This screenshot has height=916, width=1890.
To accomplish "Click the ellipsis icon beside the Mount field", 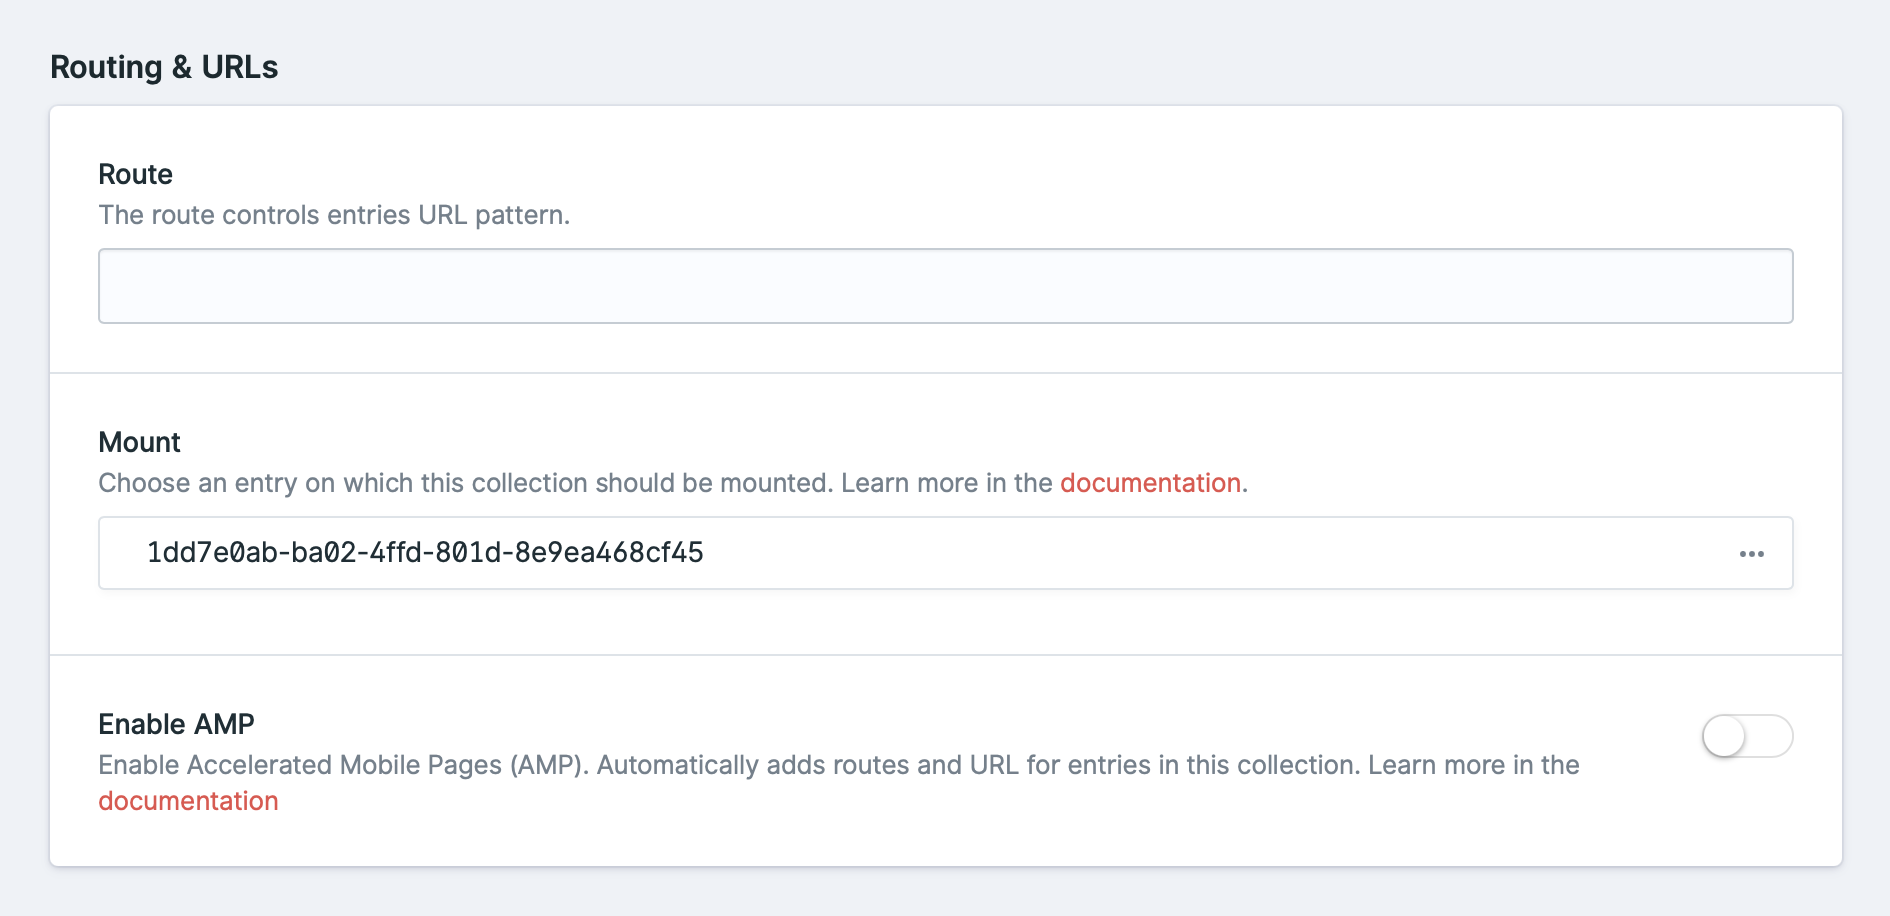I will [x=1753, y=553].
